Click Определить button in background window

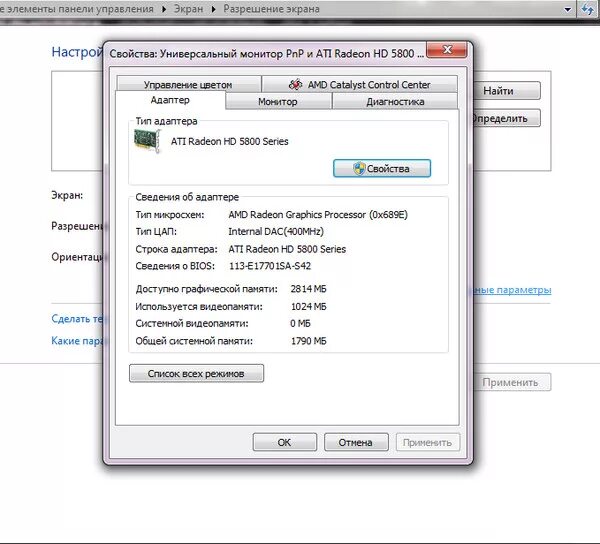click(x=507, y=118)
